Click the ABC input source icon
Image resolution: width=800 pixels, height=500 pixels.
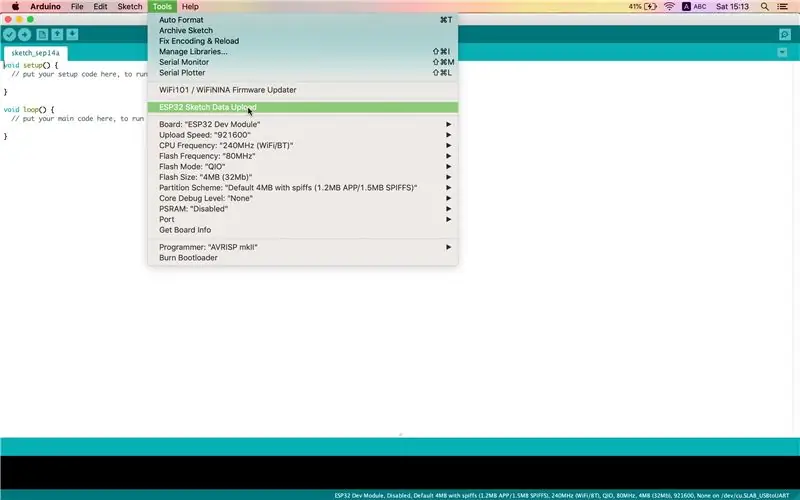694,7
